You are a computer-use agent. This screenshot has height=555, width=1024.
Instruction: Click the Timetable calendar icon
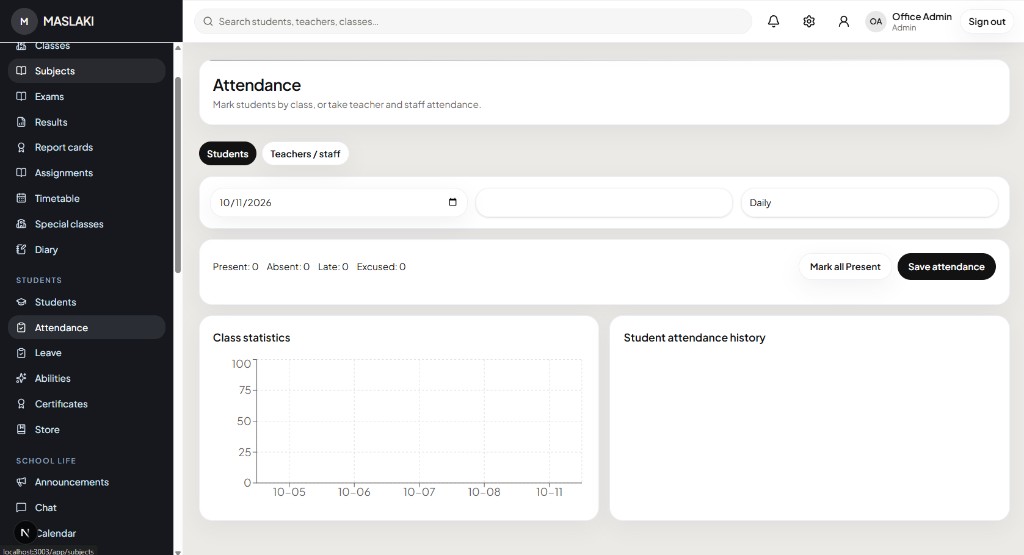(x=22, y=198)
